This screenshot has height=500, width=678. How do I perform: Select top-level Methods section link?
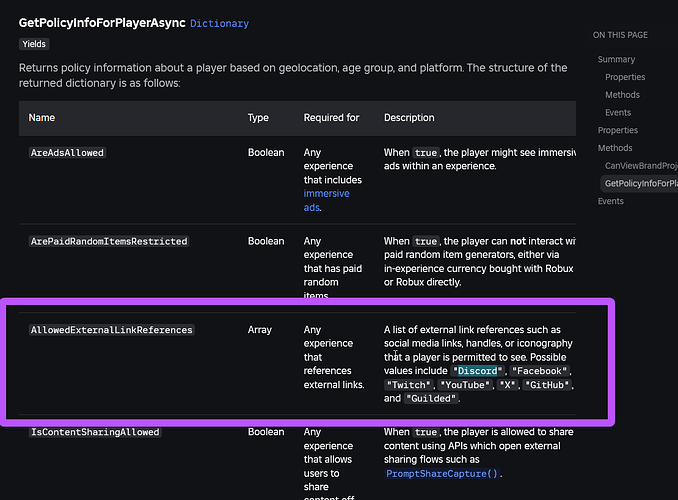[x=615, y=148]
